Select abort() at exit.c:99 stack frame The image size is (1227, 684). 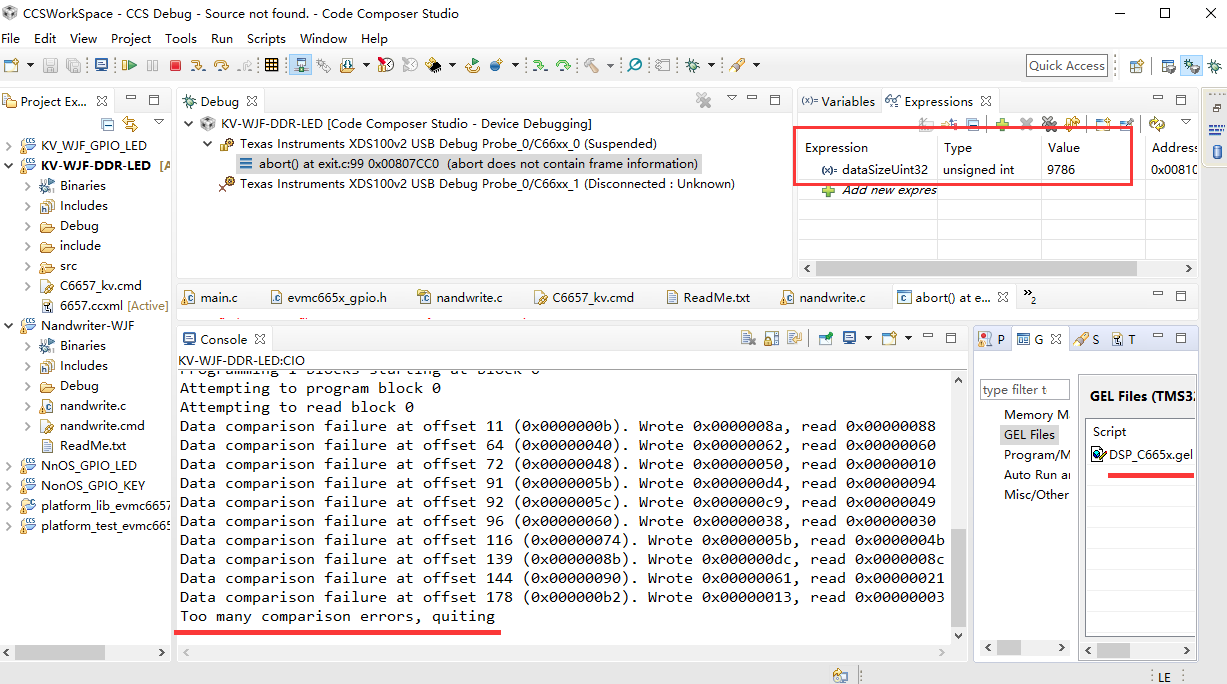[468, 164]
